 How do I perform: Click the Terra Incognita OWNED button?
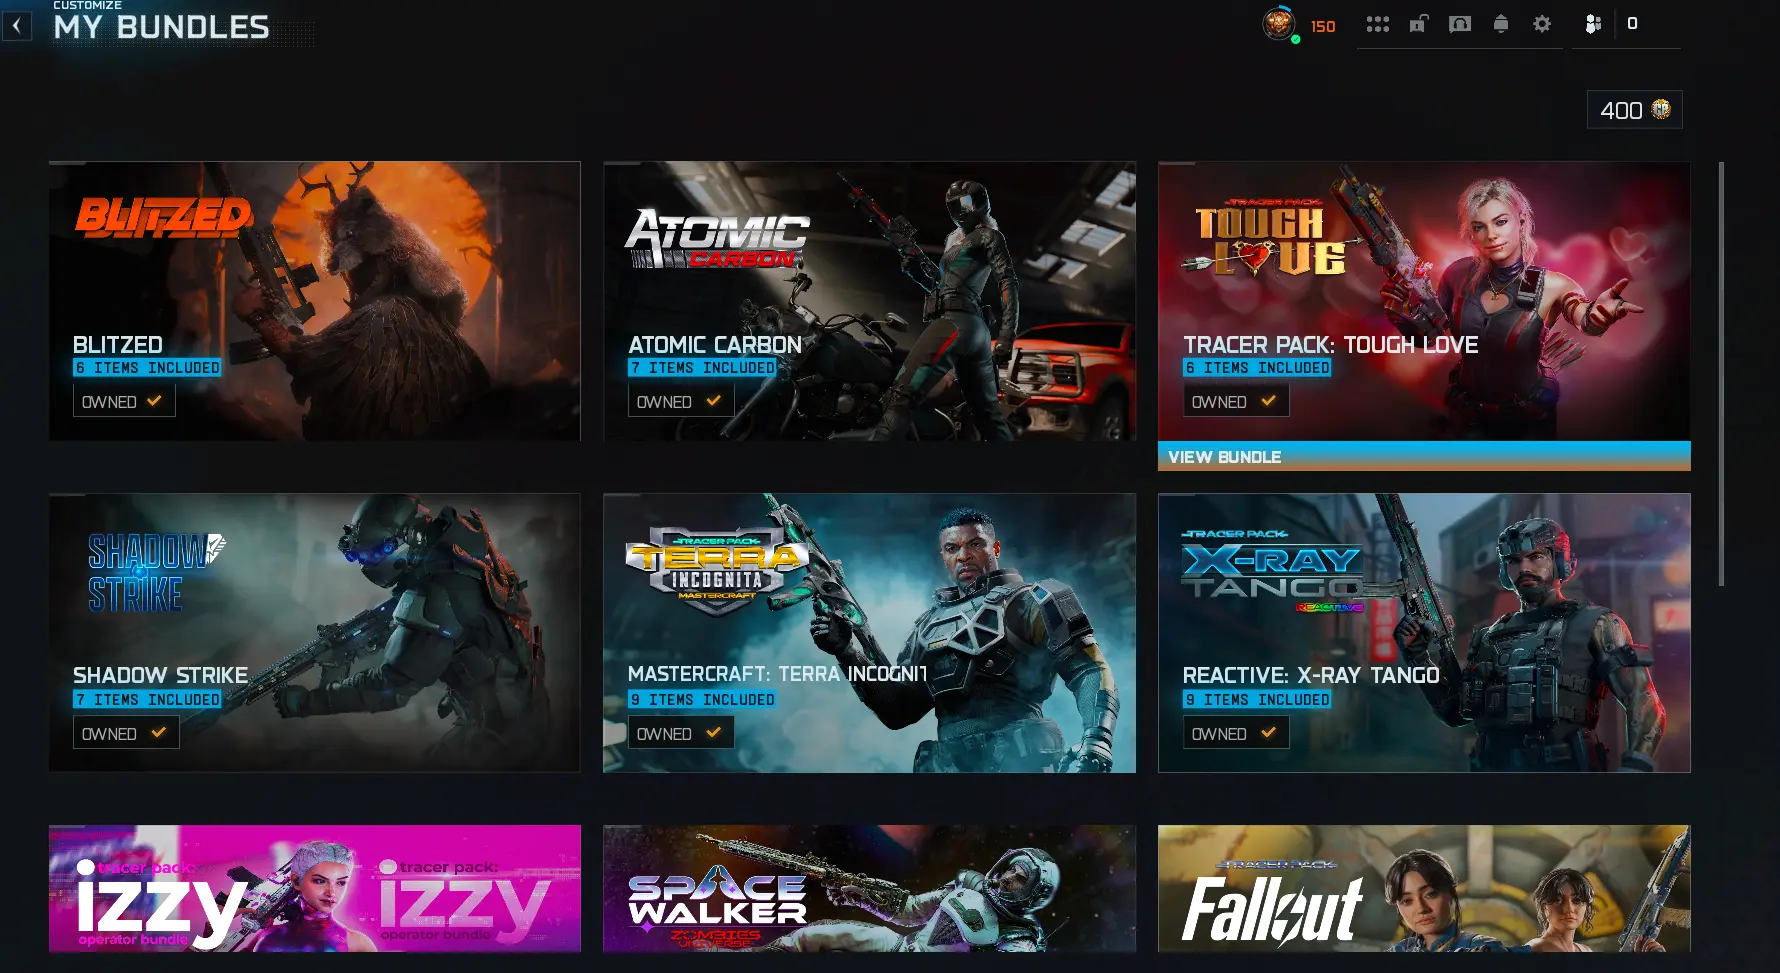(681, 733)
